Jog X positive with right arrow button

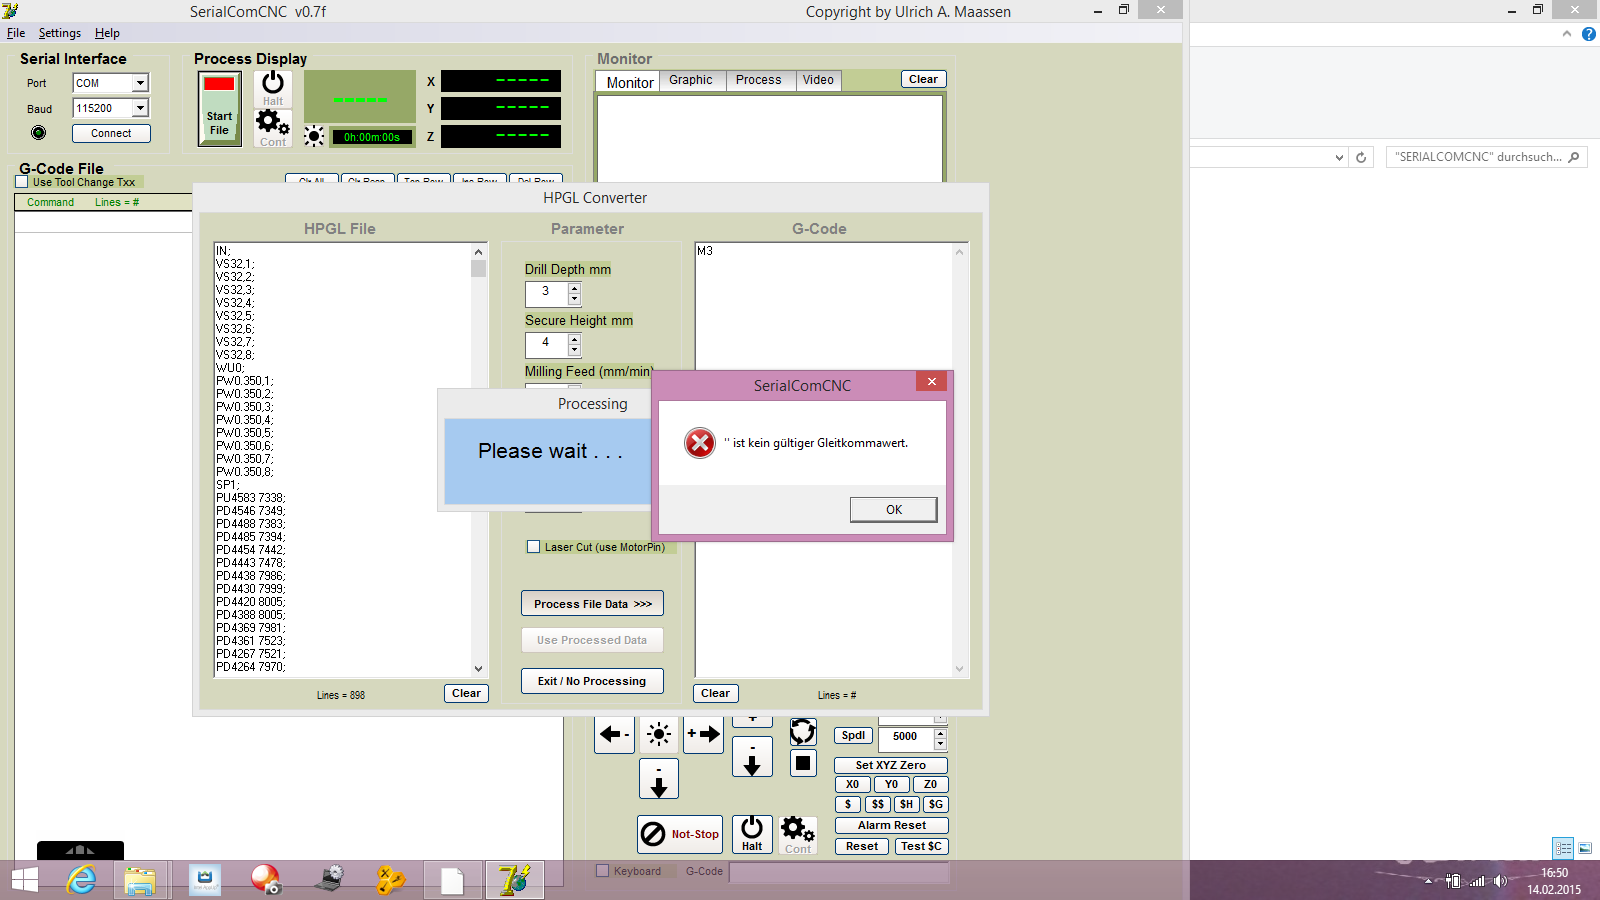click(703, 734)
